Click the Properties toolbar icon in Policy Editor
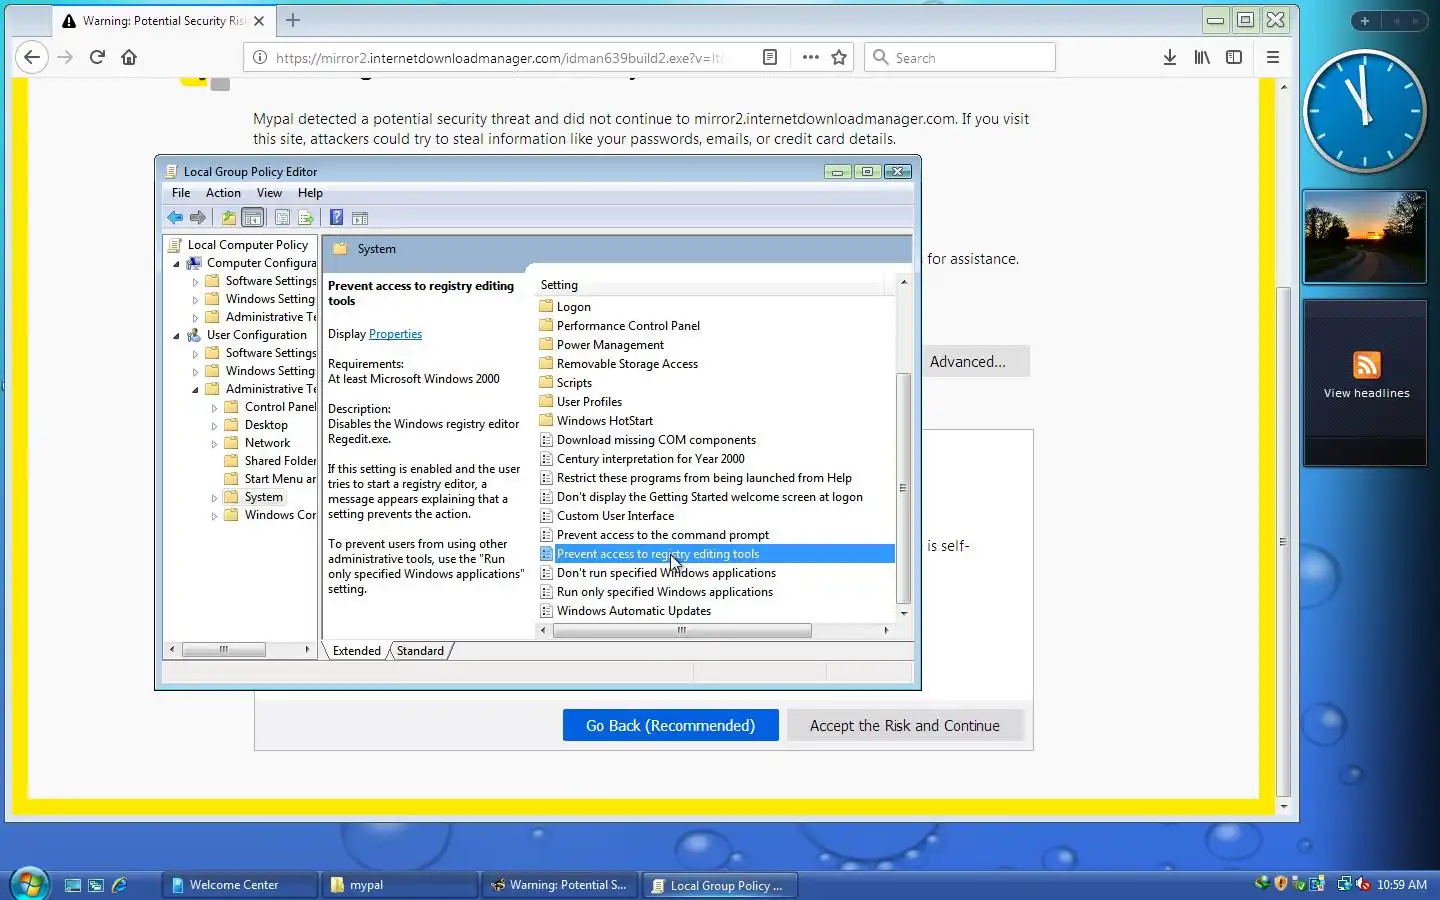Screen dimensions: 1440x900 click(x=282, y=218)
